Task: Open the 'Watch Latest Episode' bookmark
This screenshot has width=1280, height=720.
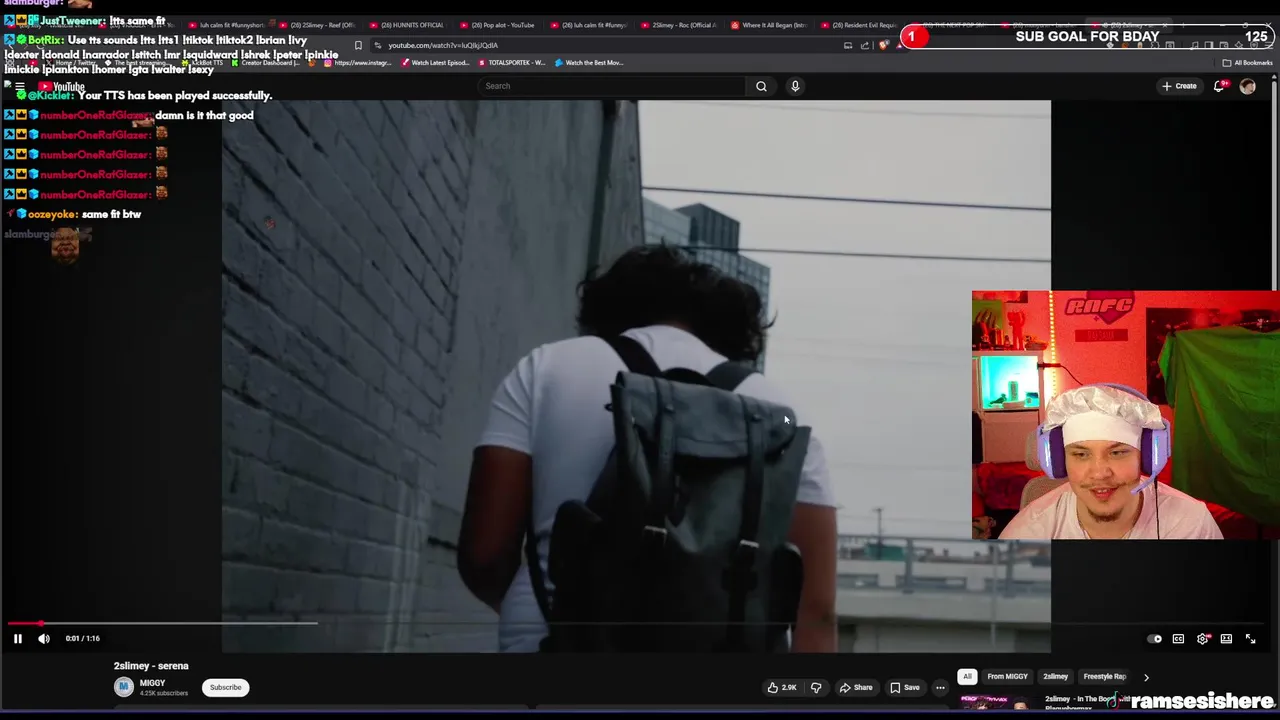Action: (x=435, y=63)
